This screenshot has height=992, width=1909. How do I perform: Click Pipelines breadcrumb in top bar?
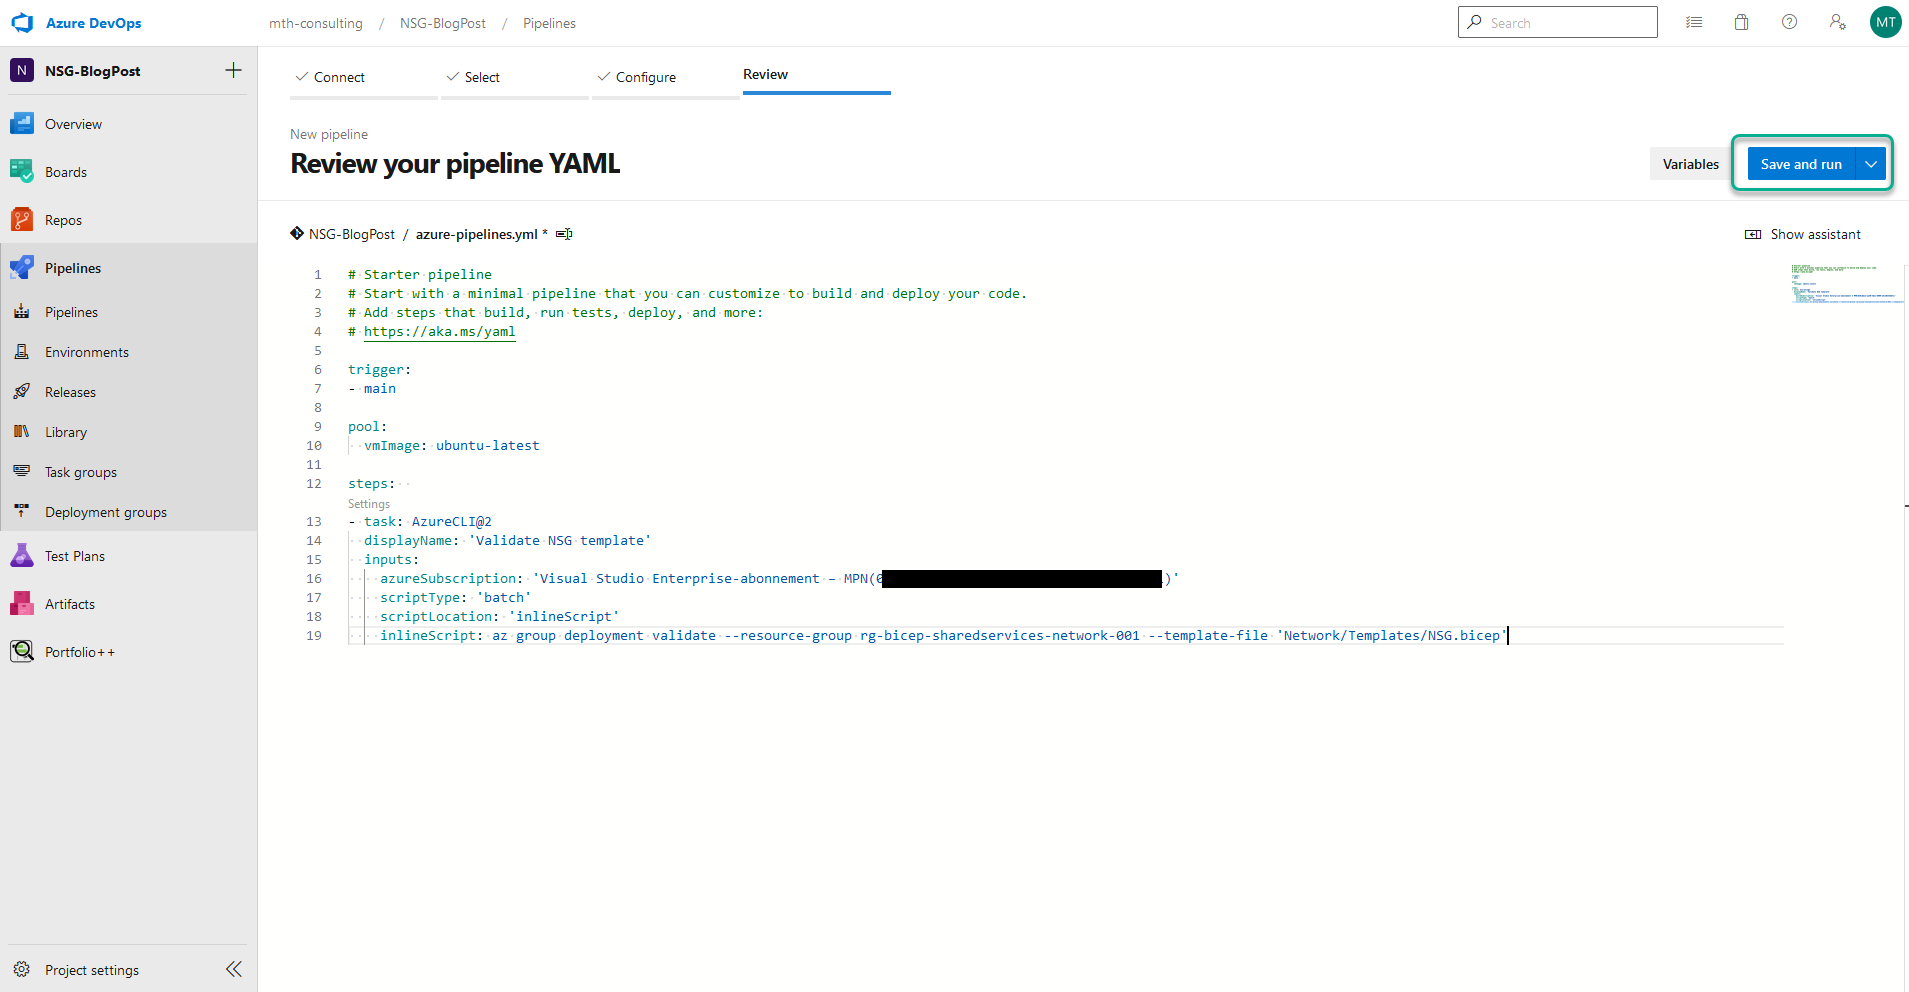(549, 23)
